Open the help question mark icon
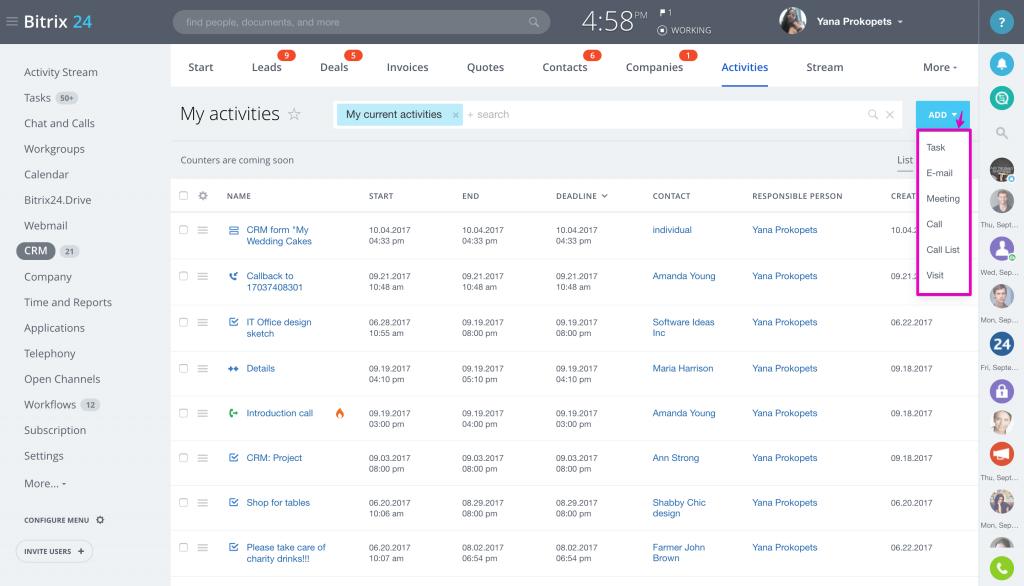The width and height of the screenshot is (1024, 586). point(1001,22)
